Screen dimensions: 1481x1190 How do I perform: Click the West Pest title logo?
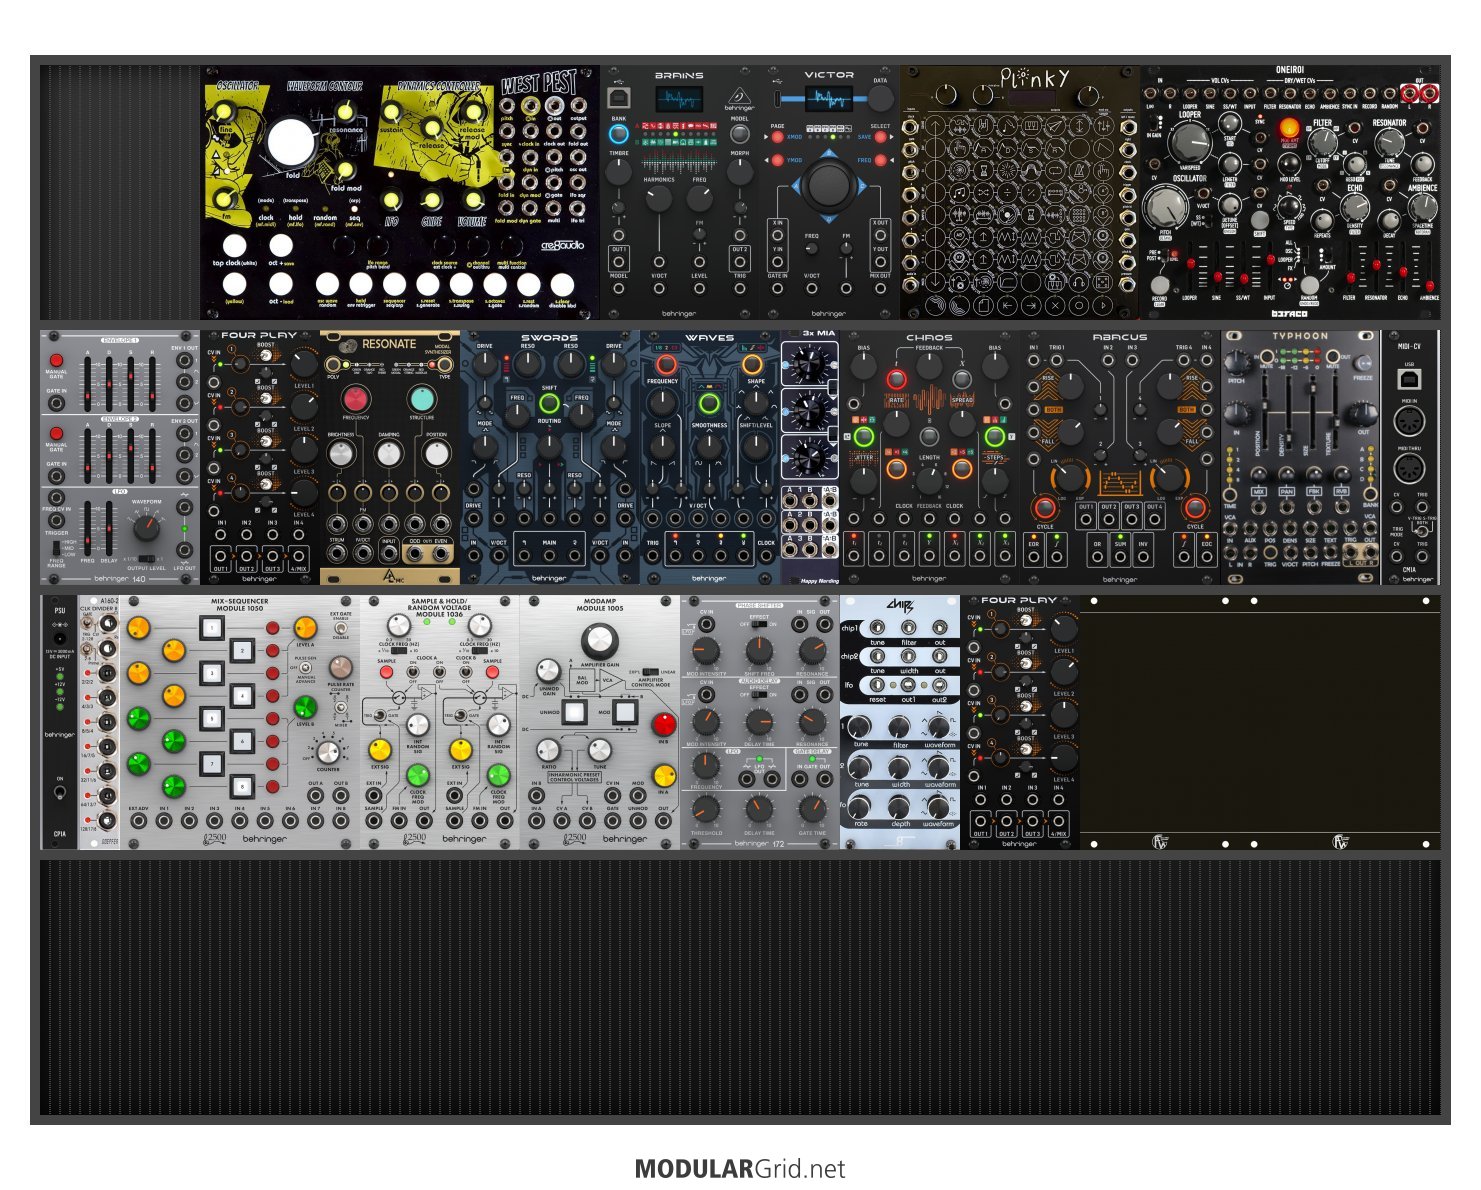tap(541, 84)
